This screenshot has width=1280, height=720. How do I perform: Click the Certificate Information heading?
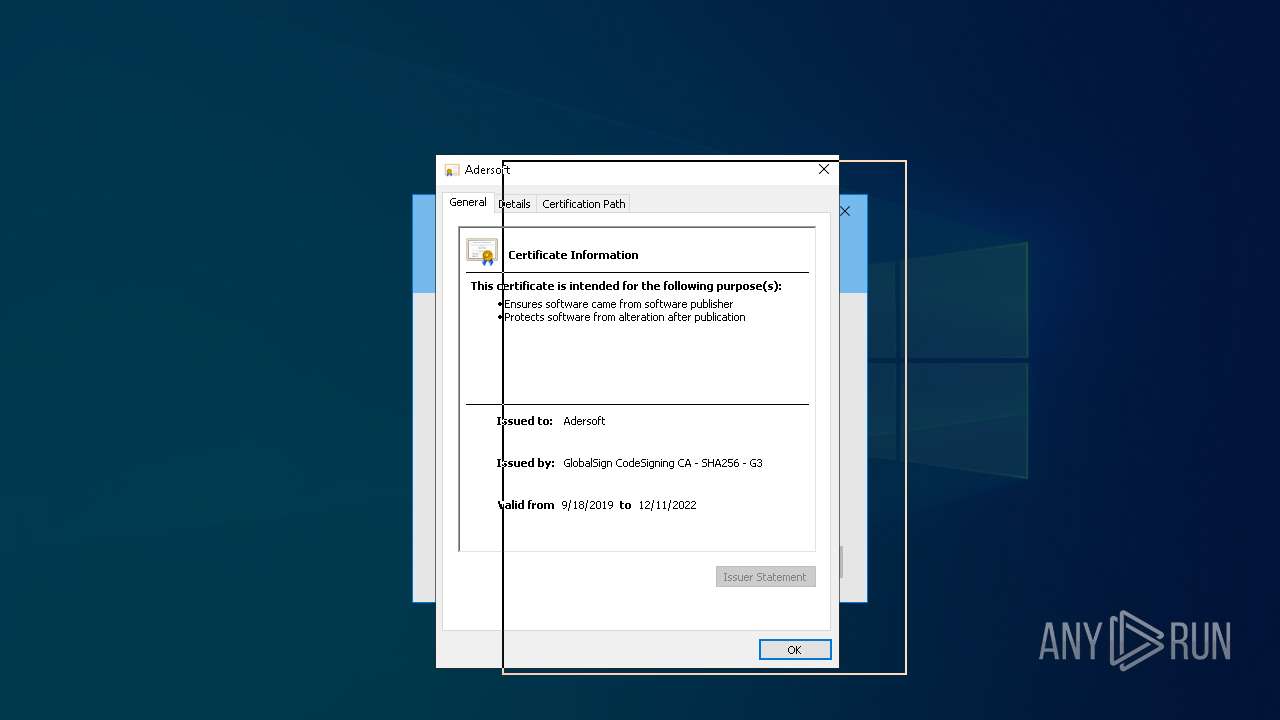point(573,255)
